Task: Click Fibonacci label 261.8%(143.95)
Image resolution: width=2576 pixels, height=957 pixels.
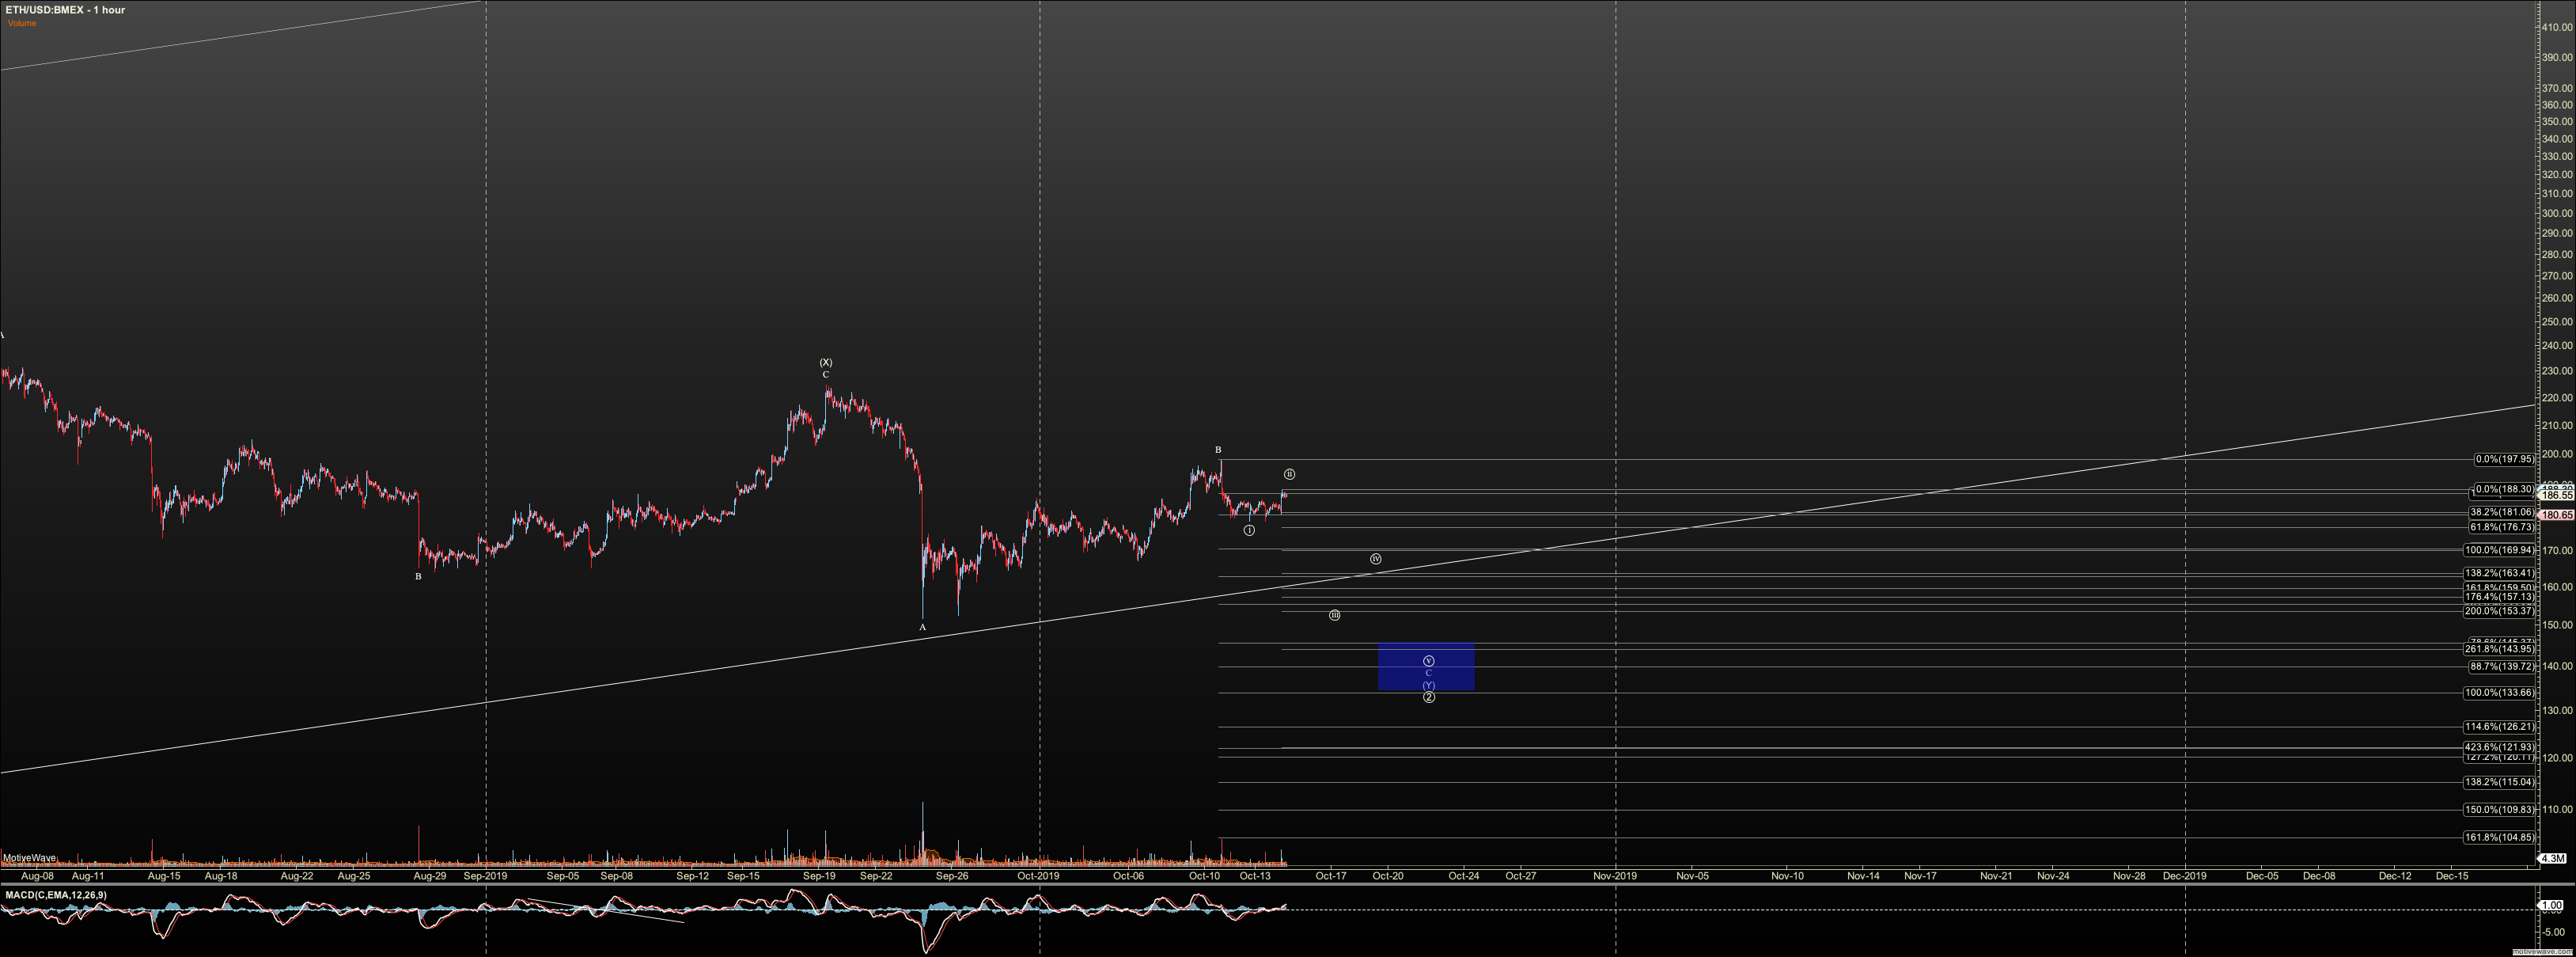Action: (x=2498, y=649)
